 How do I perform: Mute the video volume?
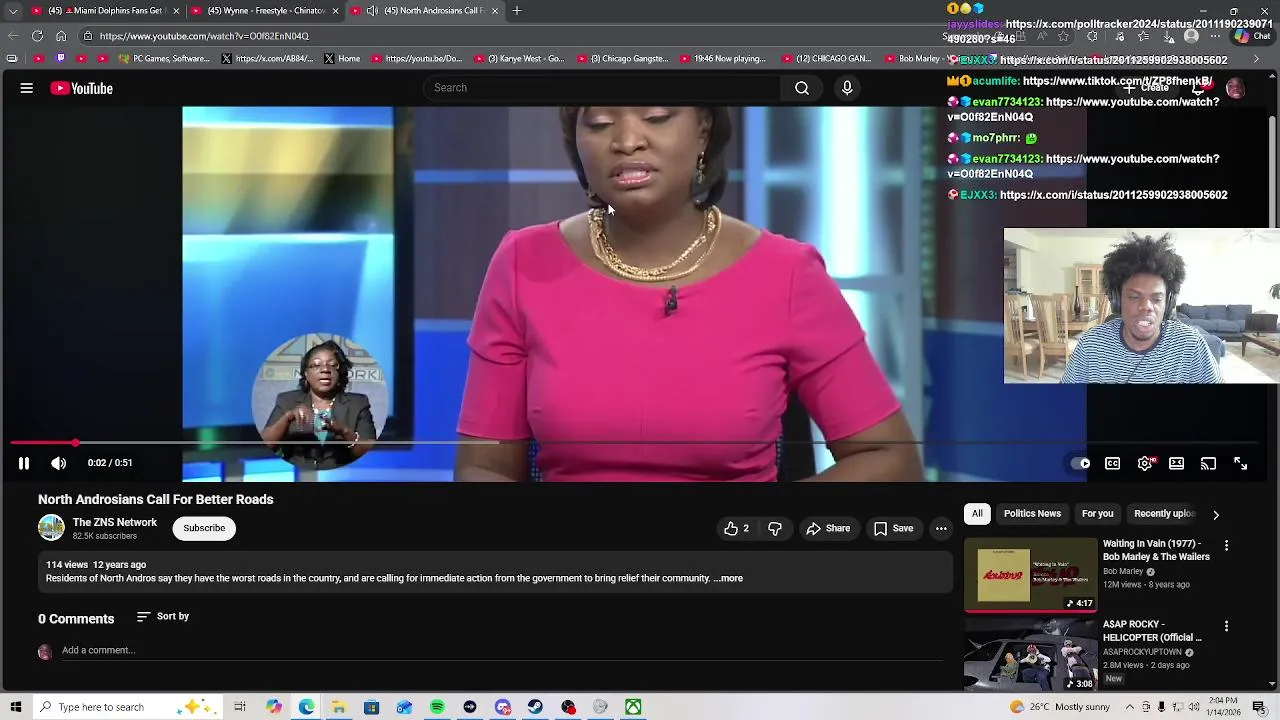59,463
